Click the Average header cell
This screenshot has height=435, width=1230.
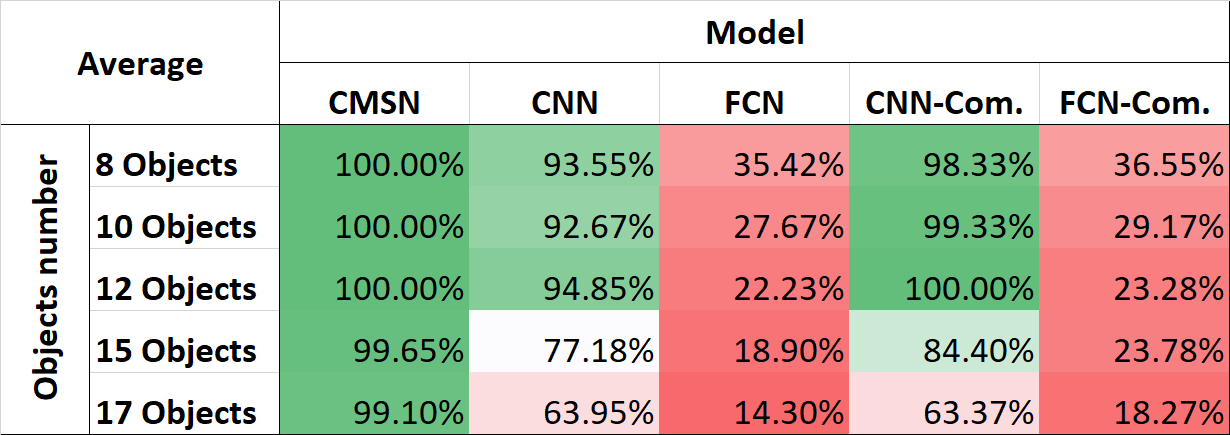(x=140, y=65)
